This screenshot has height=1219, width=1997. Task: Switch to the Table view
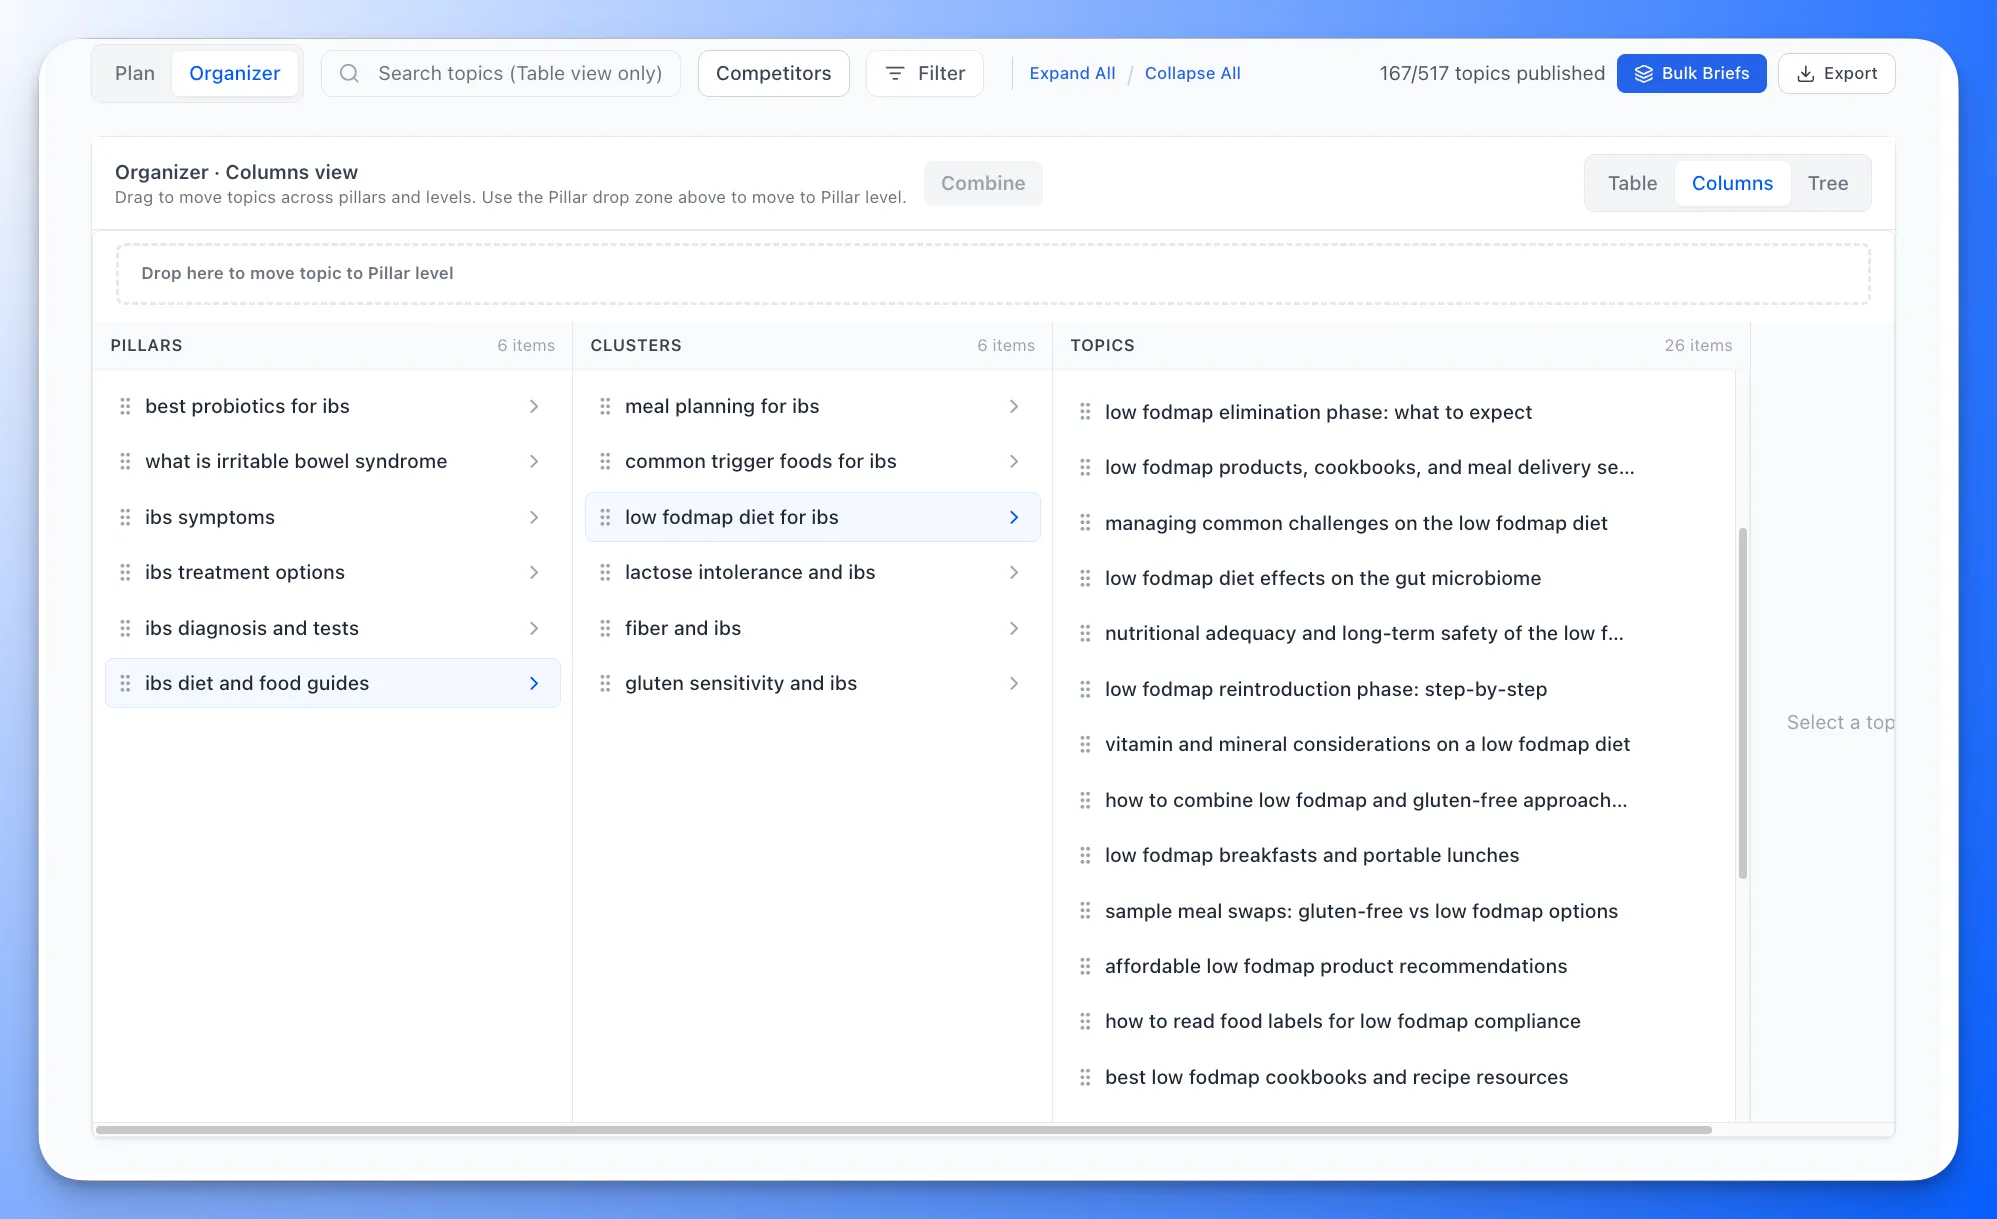[1632, 183]
